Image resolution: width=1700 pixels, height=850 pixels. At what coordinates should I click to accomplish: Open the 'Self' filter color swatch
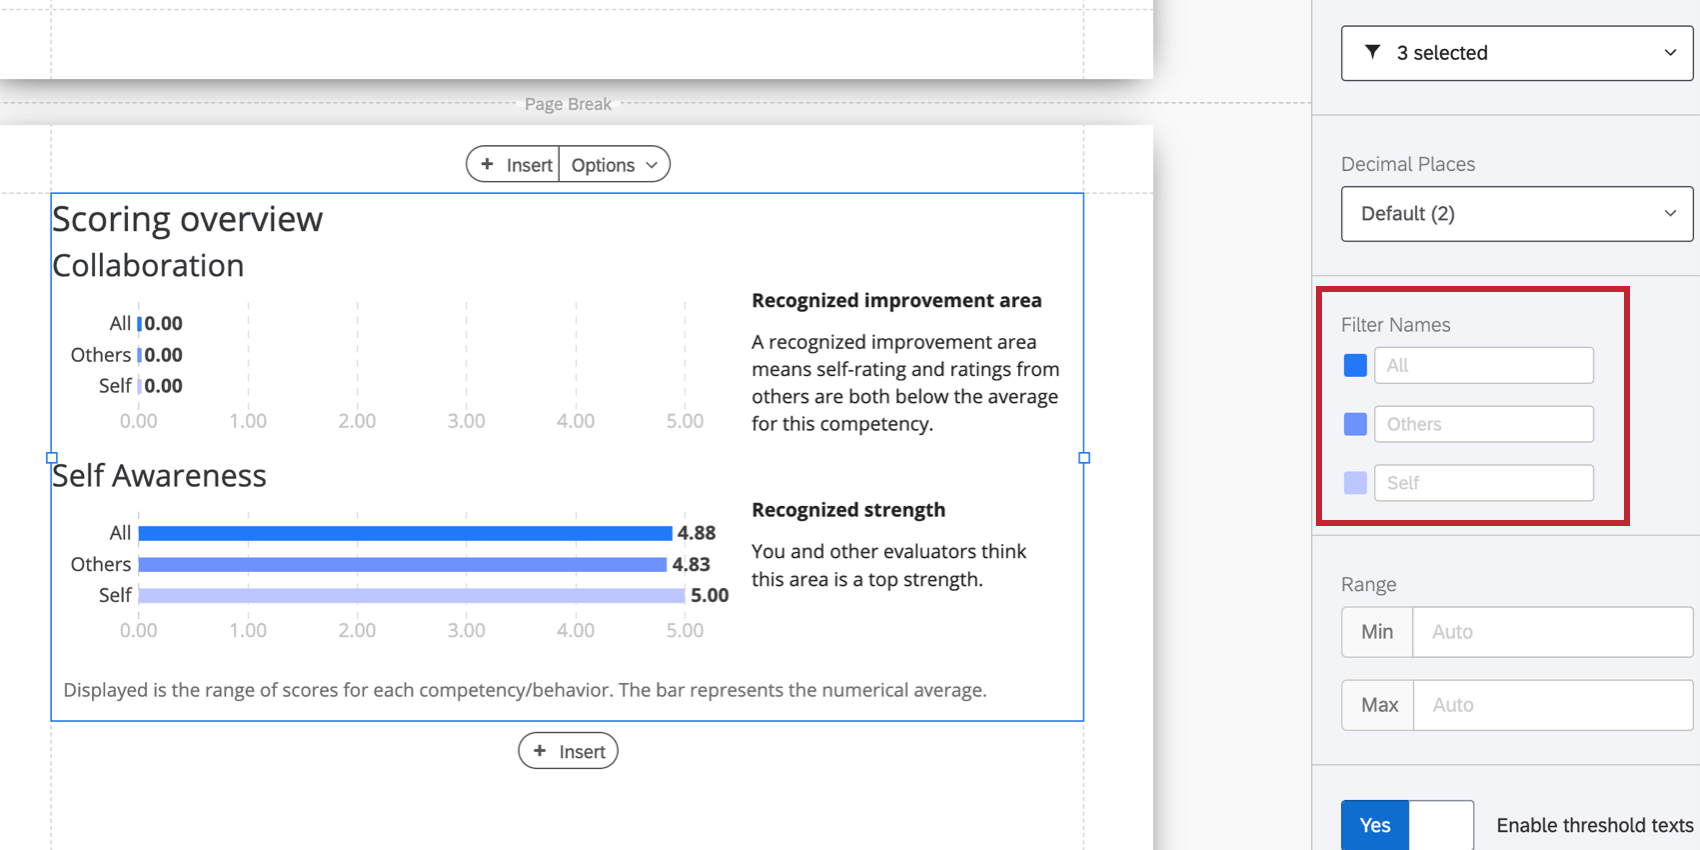point(1355,483)
